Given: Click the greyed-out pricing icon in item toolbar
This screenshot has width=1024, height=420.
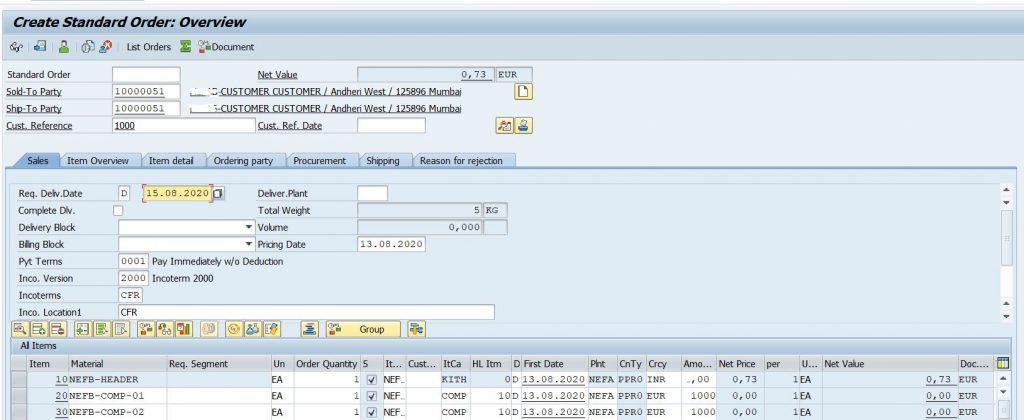Looking at the screenshot, I should (209, 329).
